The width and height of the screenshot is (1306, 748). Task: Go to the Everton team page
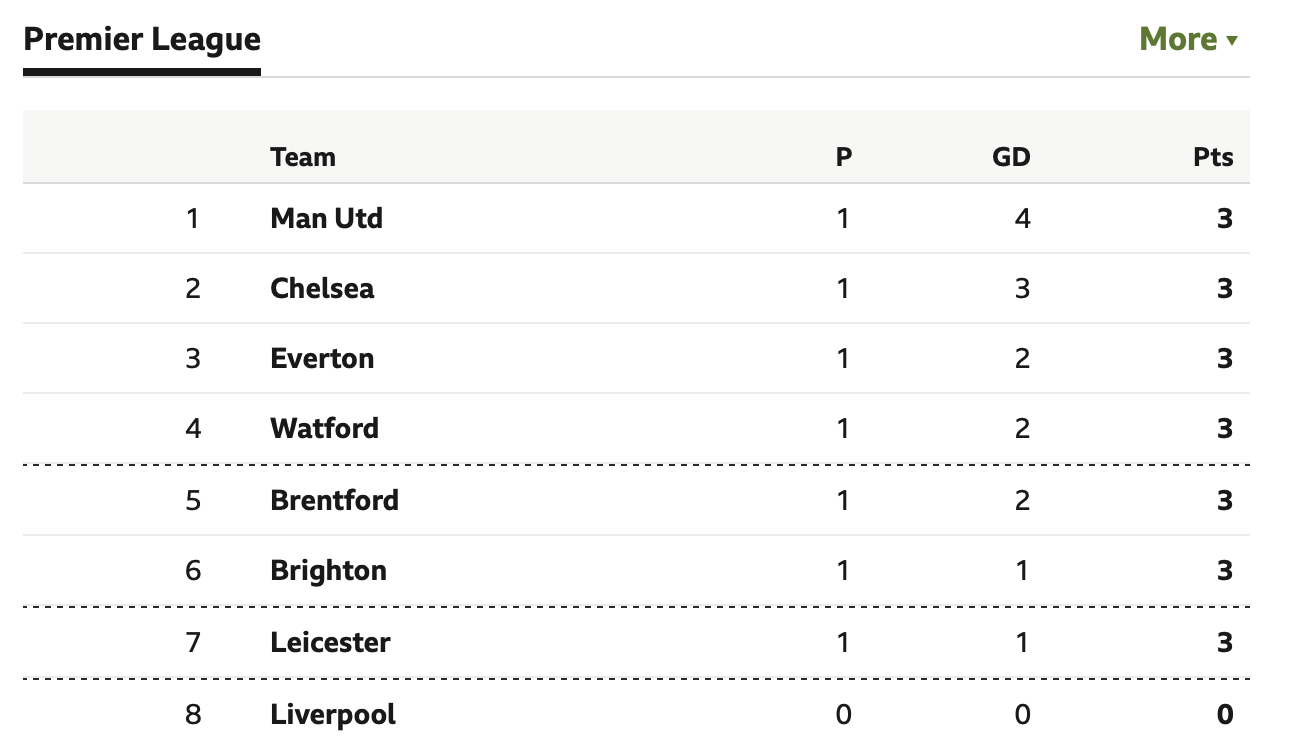pos(322,358)
